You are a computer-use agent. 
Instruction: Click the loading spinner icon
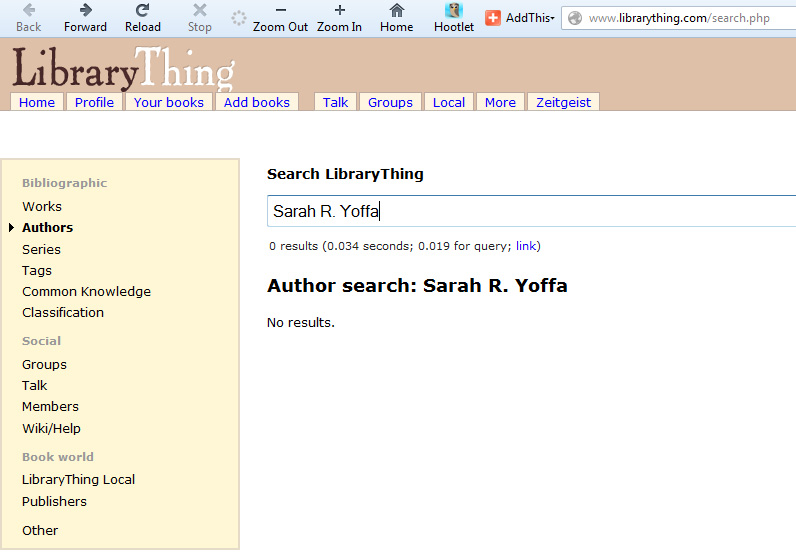(x=239, y=18)
